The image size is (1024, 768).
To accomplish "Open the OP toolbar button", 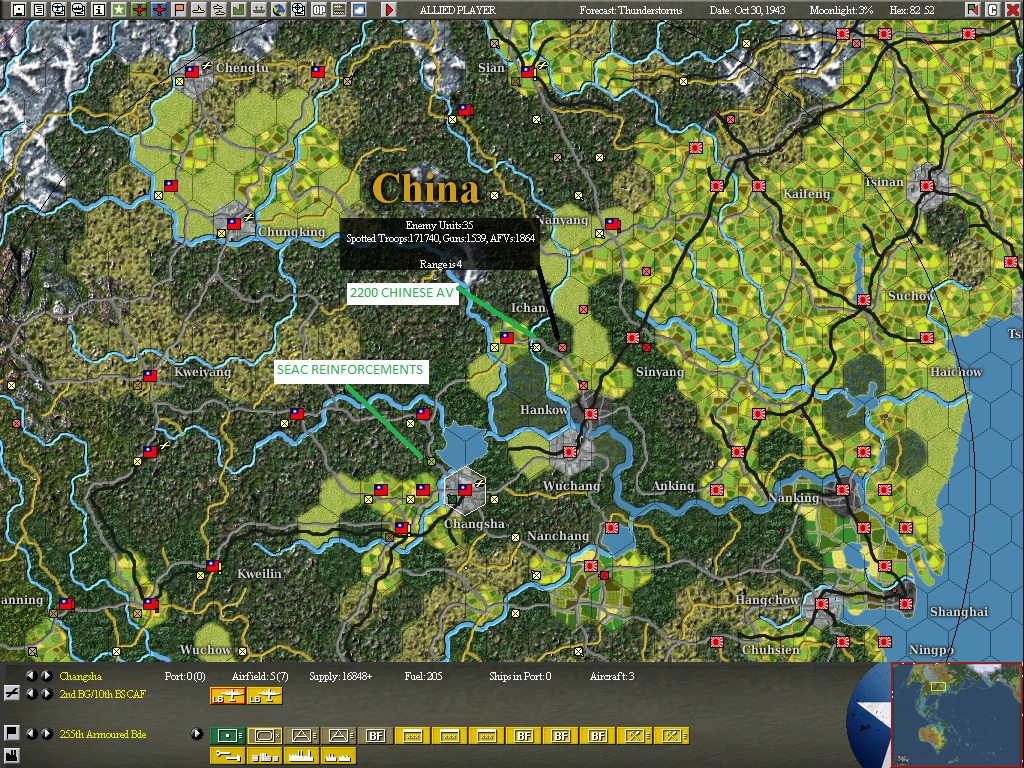I will (319, 10).
